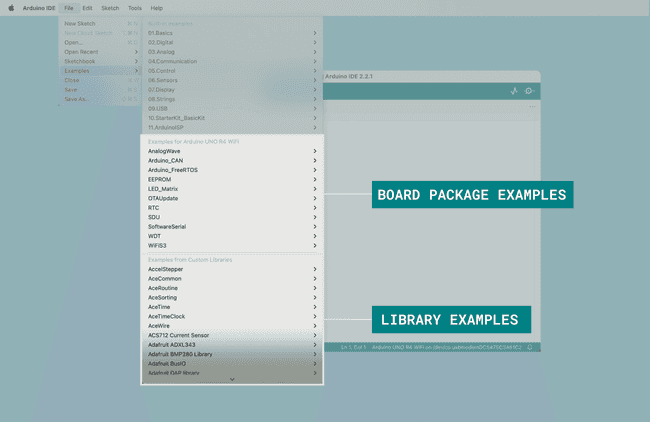Screen dimensions: 650x422
Task: Open the Serial Monitor icon
Action: (x=529, y=91)
